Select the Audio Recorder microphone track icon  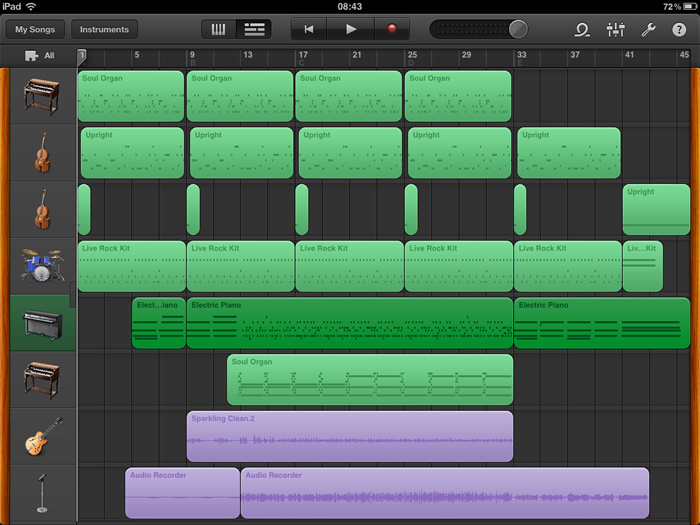tap(42, 493)
